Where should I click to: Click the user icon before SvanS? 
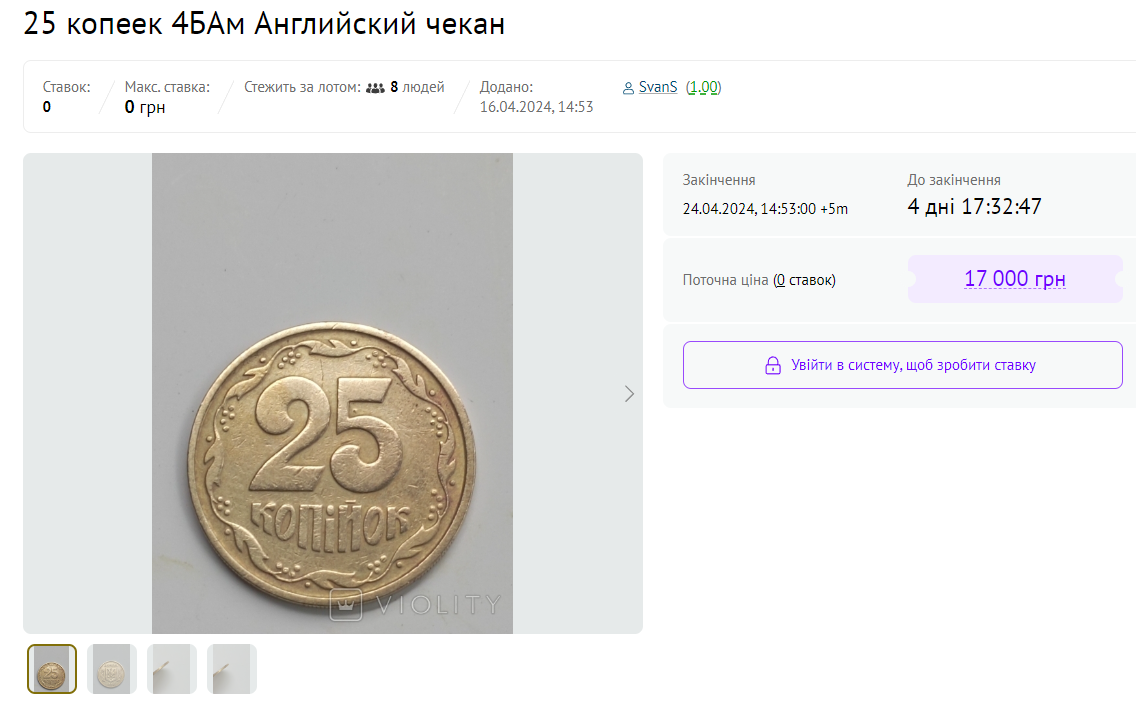click(628, 88)
